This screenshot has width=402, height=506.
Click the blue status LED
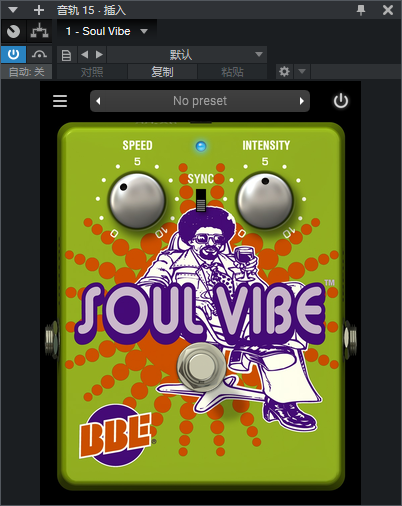201,146
